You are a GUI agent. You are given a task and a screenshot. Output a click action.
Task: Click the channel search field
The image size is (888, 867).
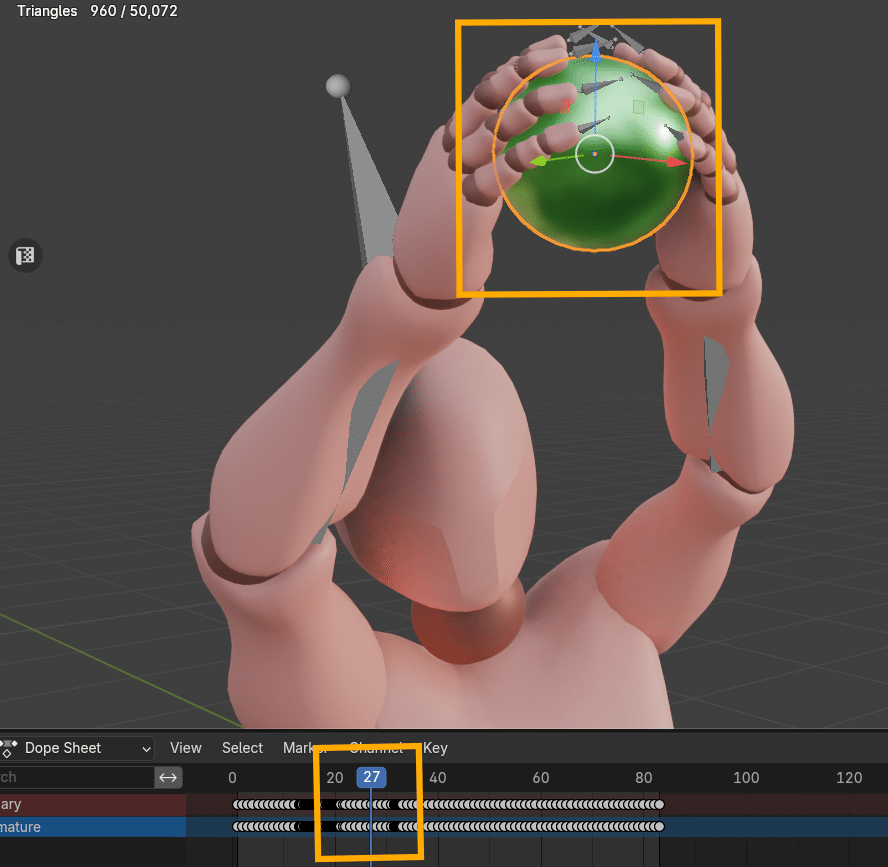coord(70,777)
